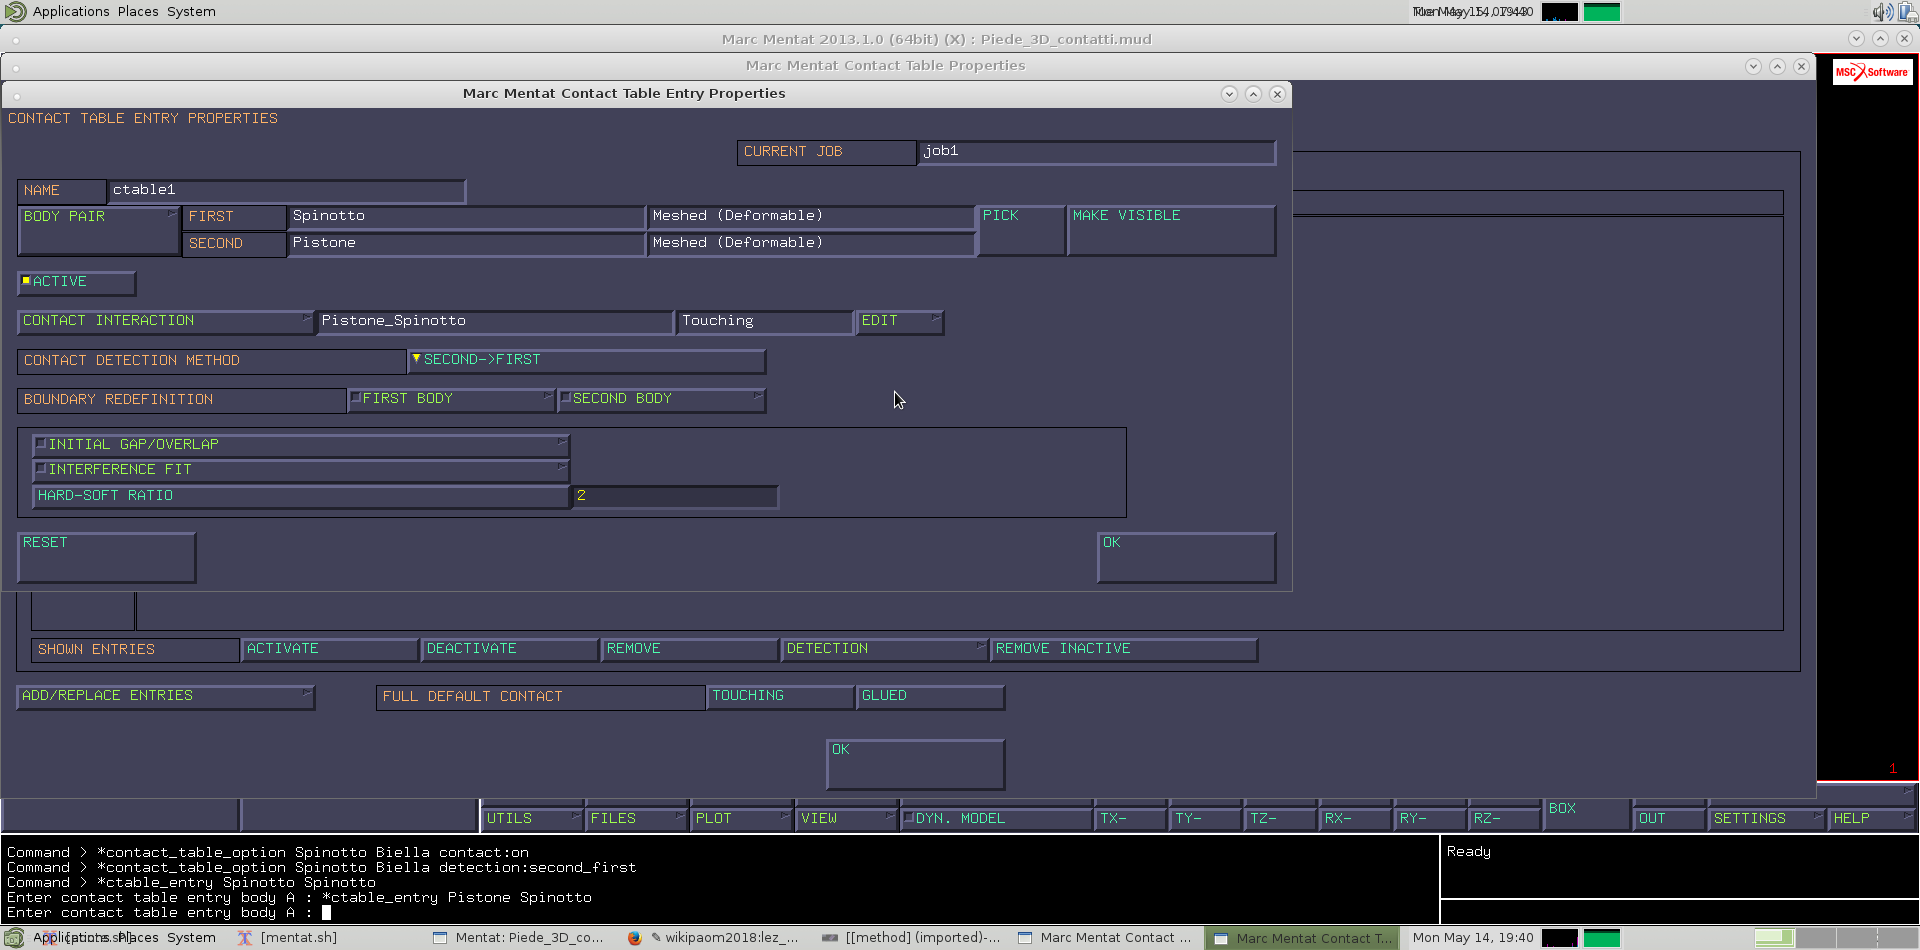Screen dimensions: 1920x950
Task: Click the MSC Software logo
Action: tap(1872, 72)
